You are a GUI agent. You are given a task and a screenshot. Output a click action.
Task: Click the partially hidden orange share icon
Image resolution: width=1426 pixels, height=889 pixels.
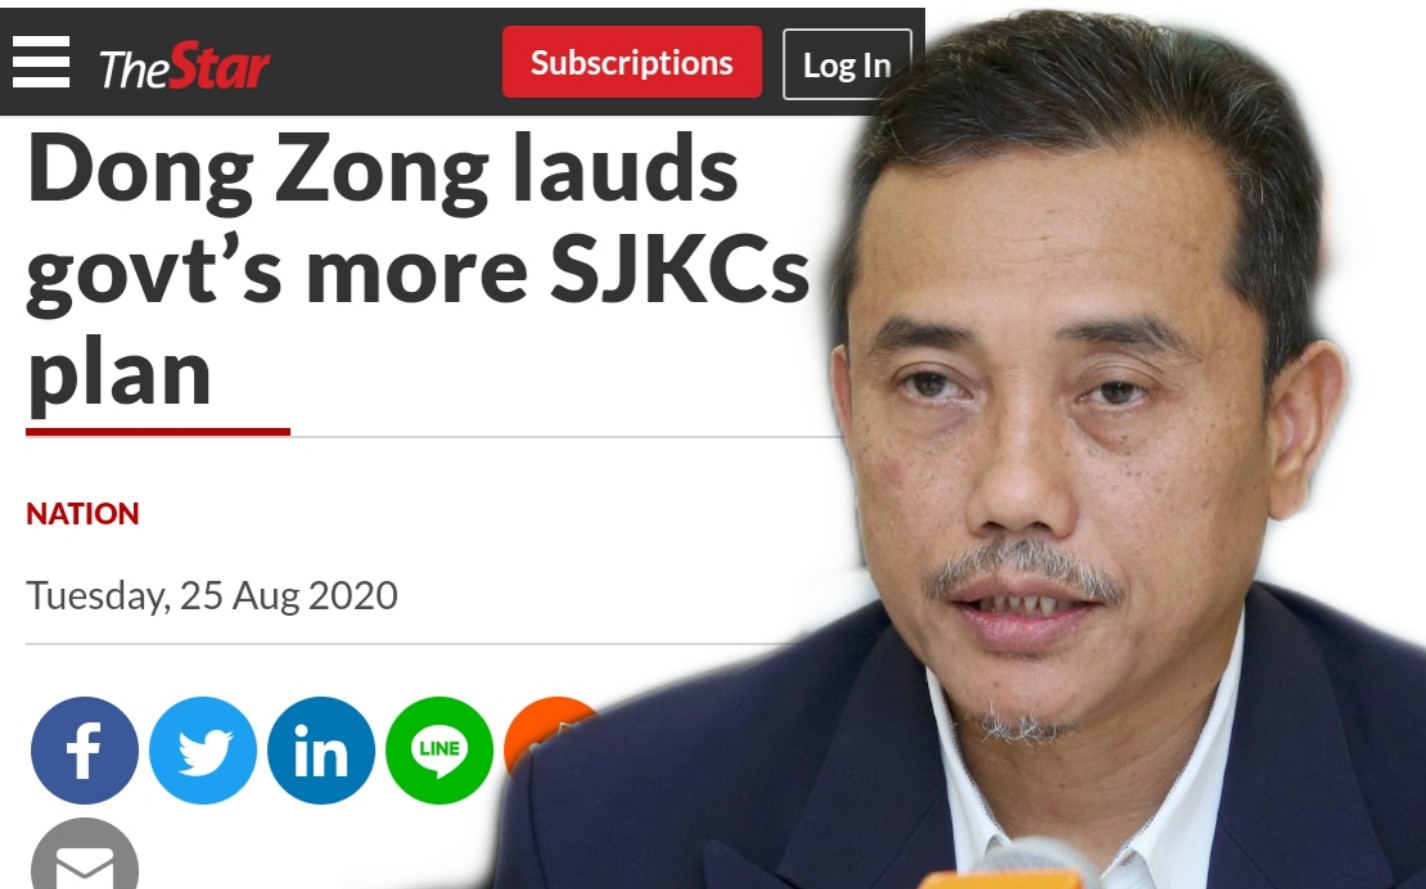pyautogui.click(x=545, y=735)
